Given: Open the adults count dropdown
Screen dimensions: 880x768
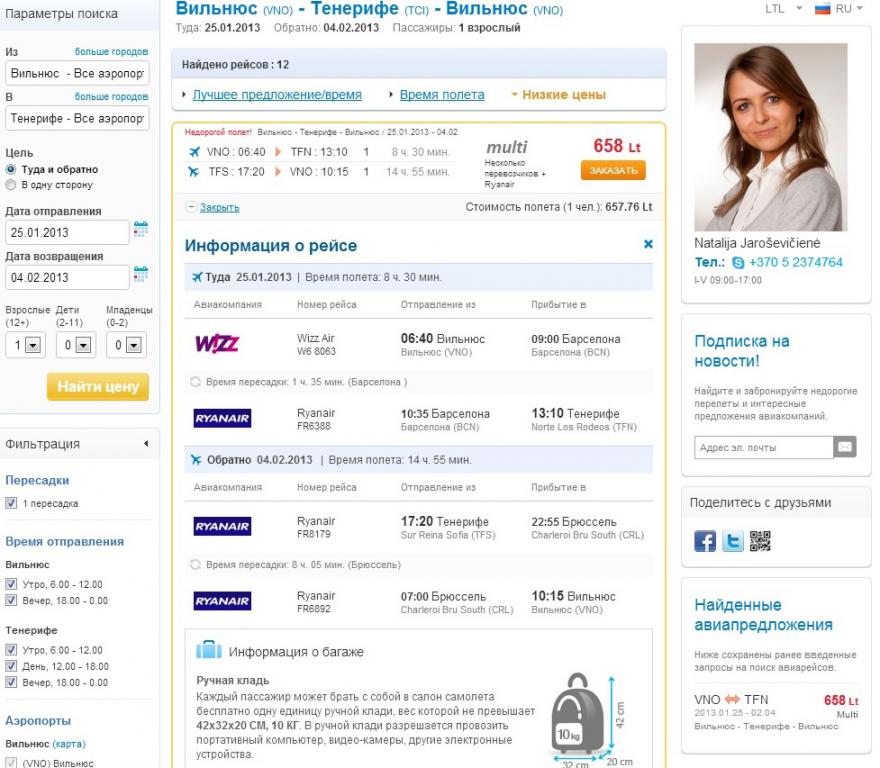Looking at the screenshot, I should click(x=25, y=345).
